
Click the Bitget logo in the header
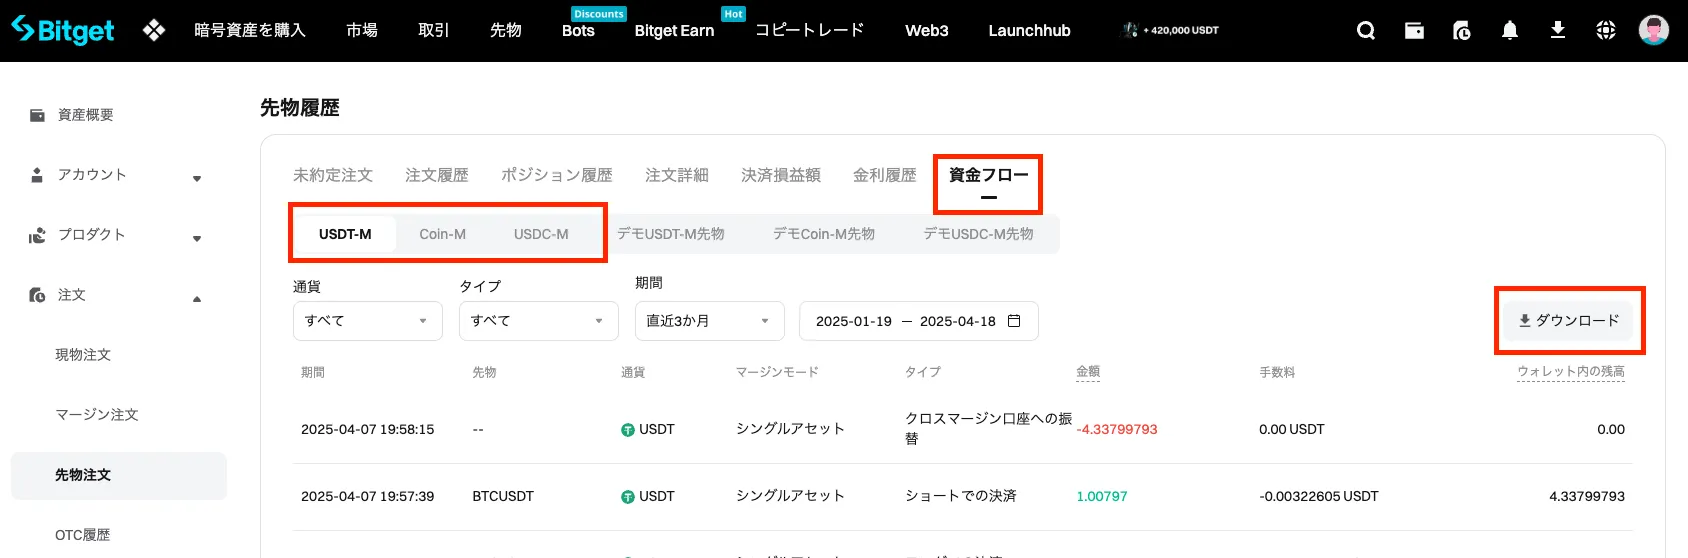63,30
